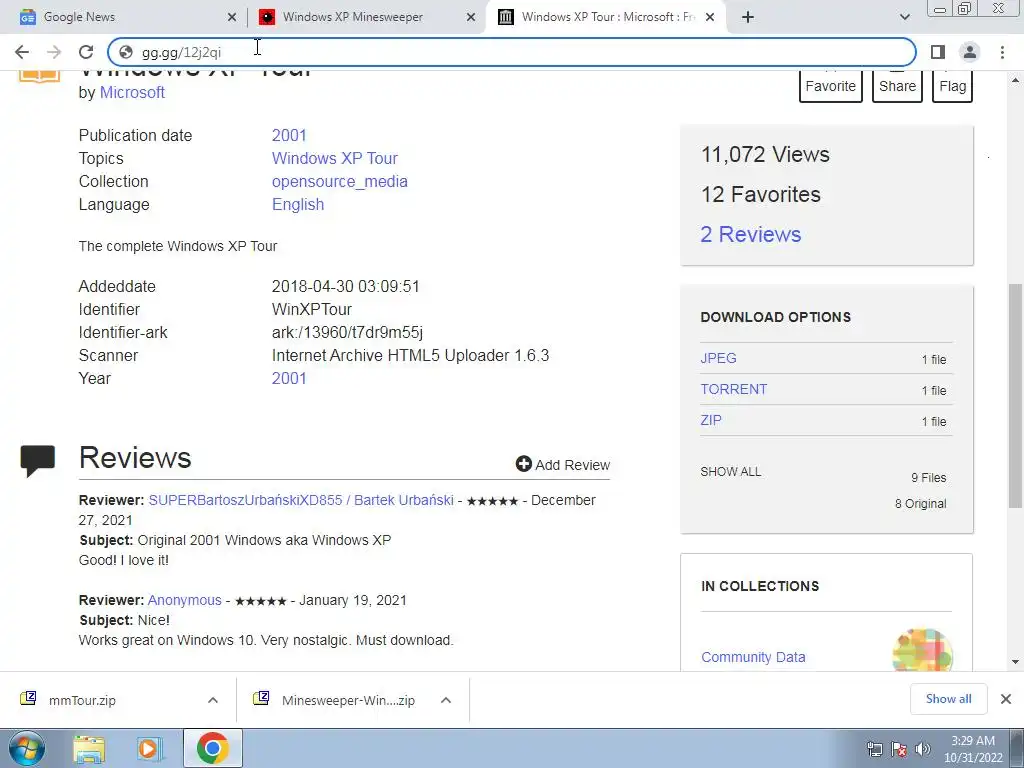This screenshot has height=768, width=1024.
Task: Click the Year 2001 link
Action: click(x=289, y=378)
